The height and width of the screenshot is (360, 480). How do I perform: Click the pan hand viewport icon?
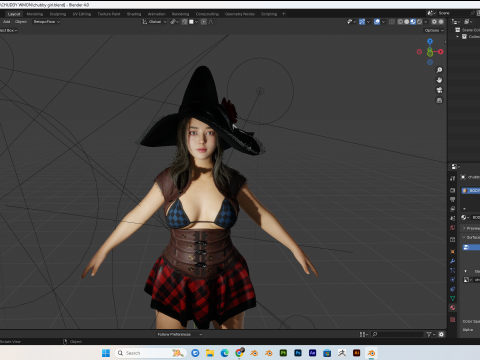439,80
